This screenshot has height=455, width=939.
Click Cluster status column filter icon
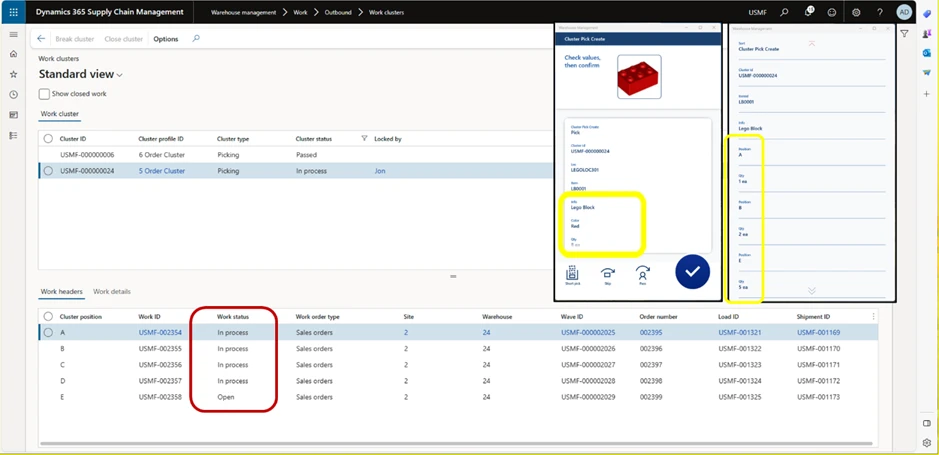[364, 138]
